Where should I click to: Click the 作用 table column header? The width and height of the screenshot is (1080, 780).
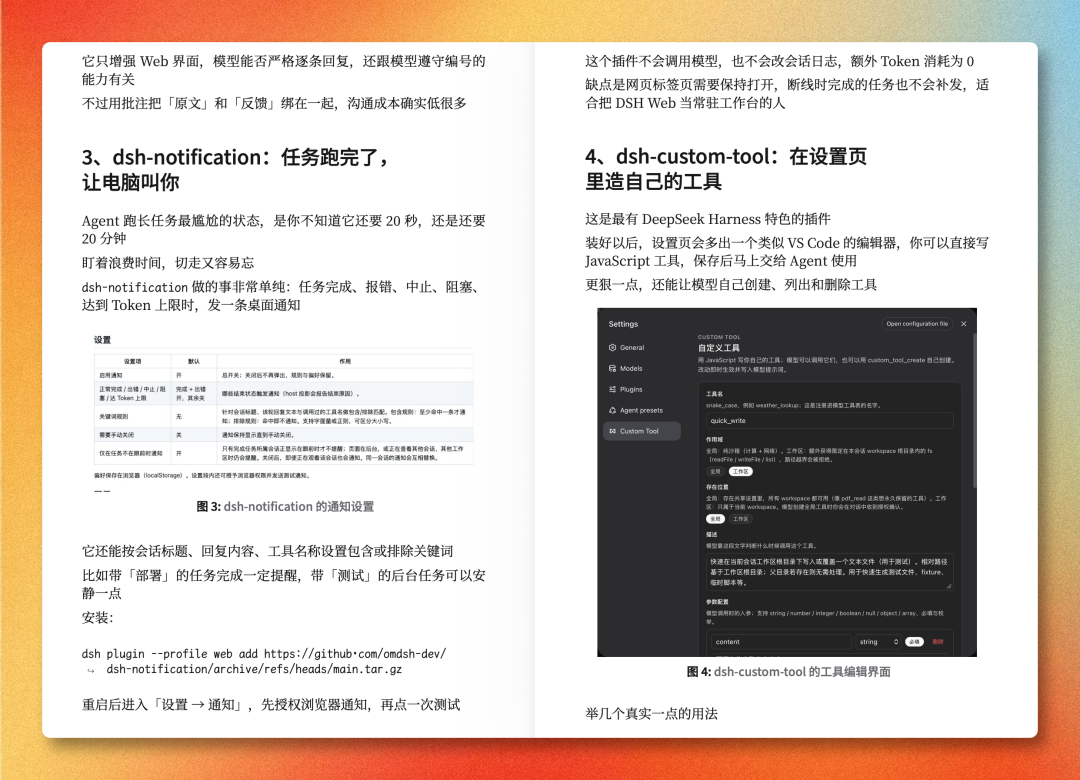(x=345, y=361)
